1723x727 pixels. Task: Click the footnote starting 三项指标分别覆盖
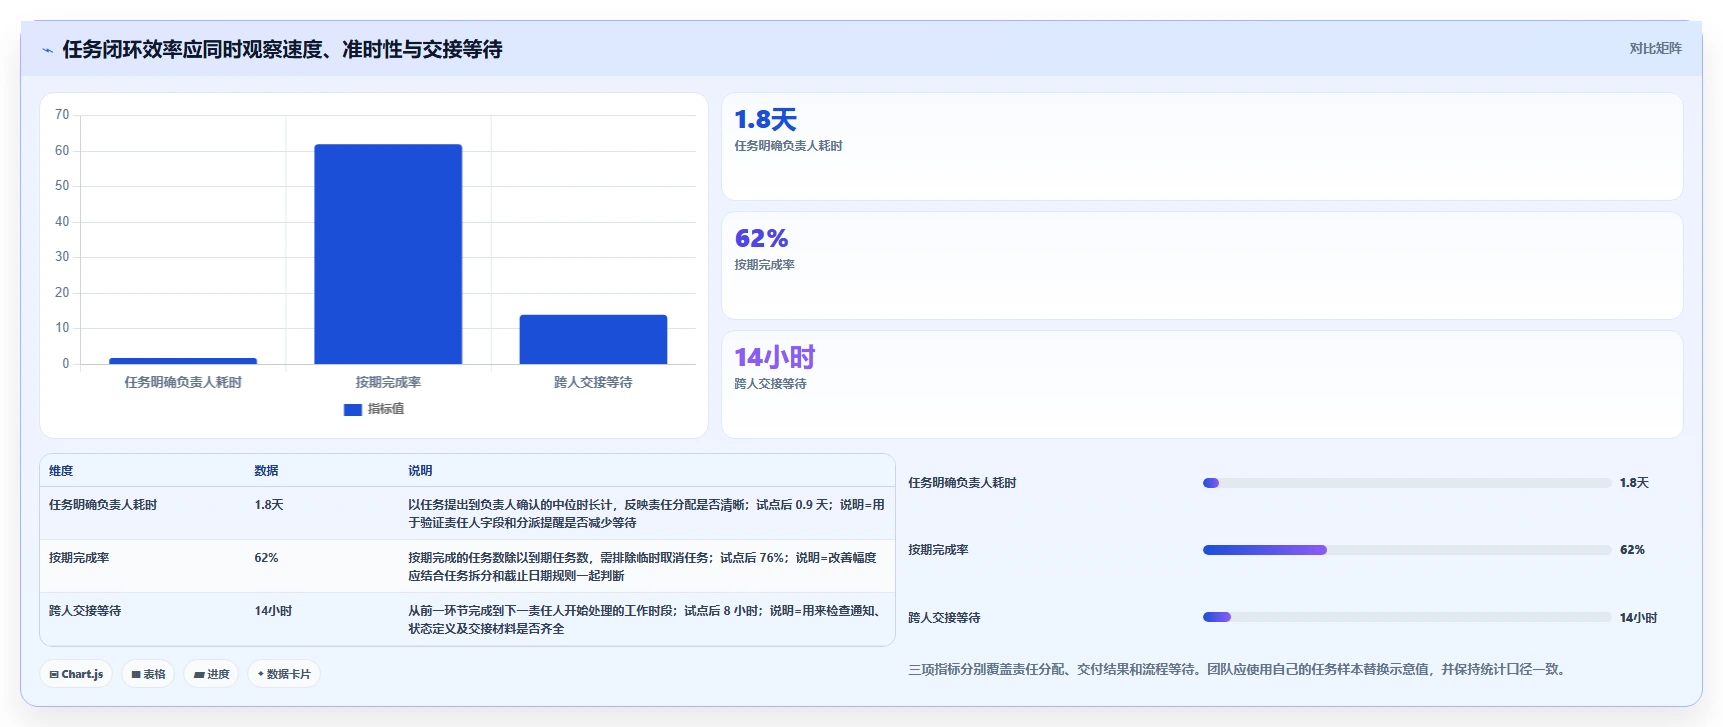(1238, 670)
